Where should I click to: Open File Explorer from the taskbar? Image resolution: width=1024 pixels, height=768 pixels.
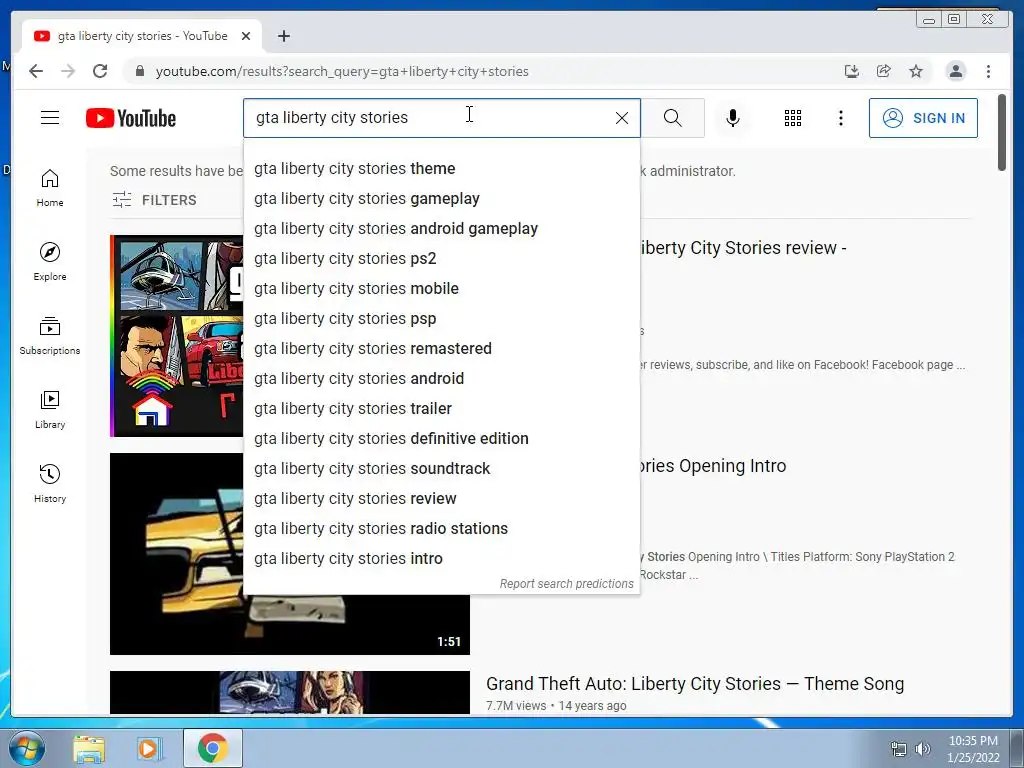click(89, 748)
